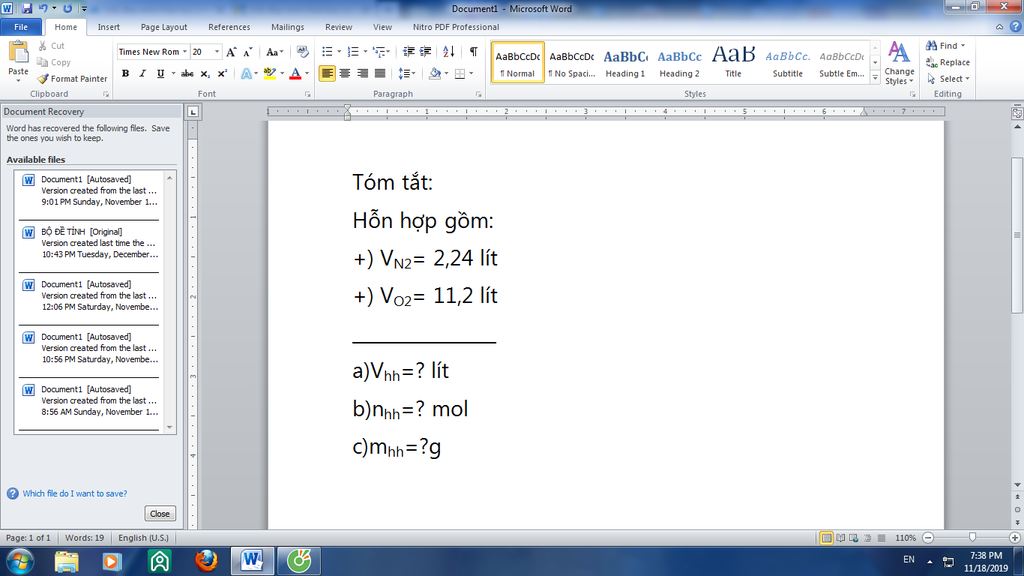This screenshot has height=576, width=1024.
Task: Click the Words: 19 status indicator
Action: (x=84, y=538)
